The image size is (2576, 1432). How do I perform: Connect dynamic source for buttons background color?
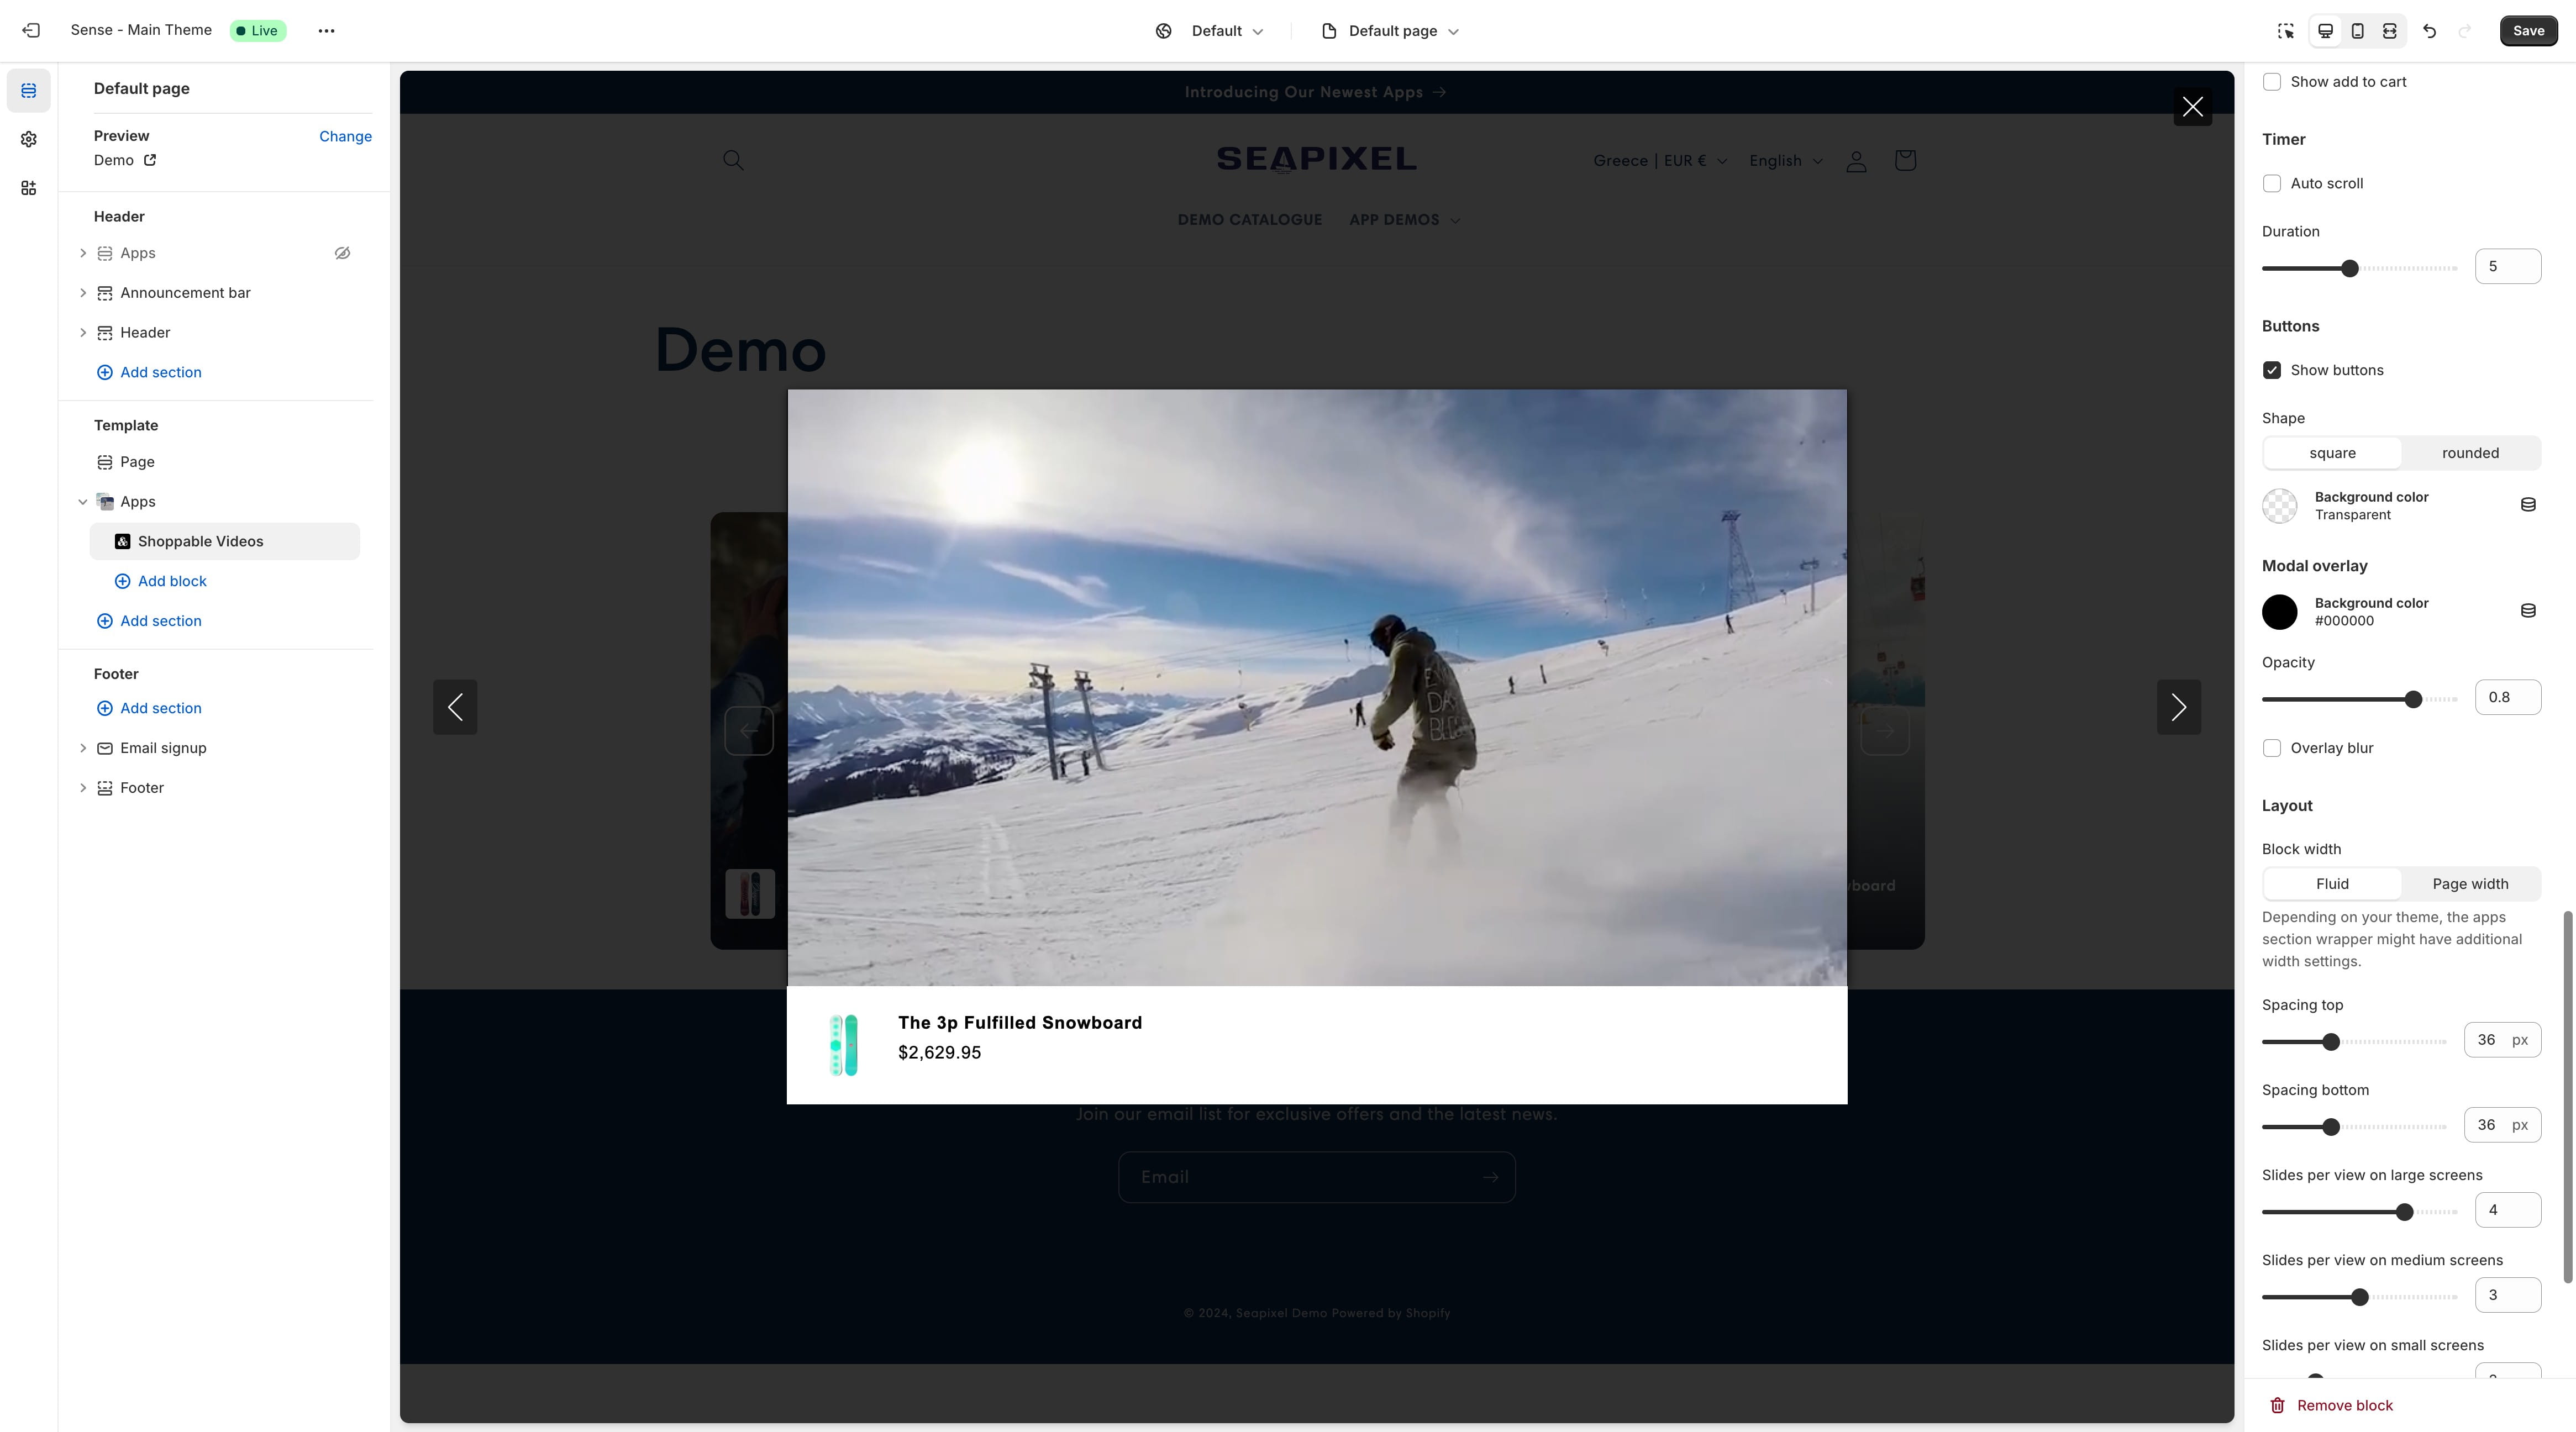click(2528, 505)
